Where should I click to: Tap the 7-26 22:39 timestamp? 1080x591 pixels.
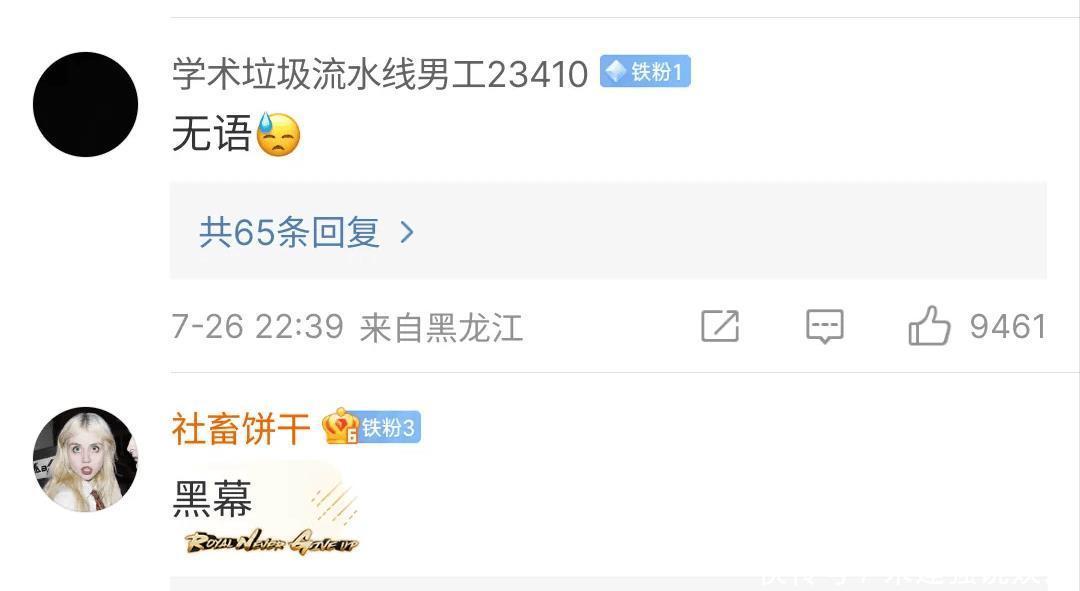tap(257, 326)
